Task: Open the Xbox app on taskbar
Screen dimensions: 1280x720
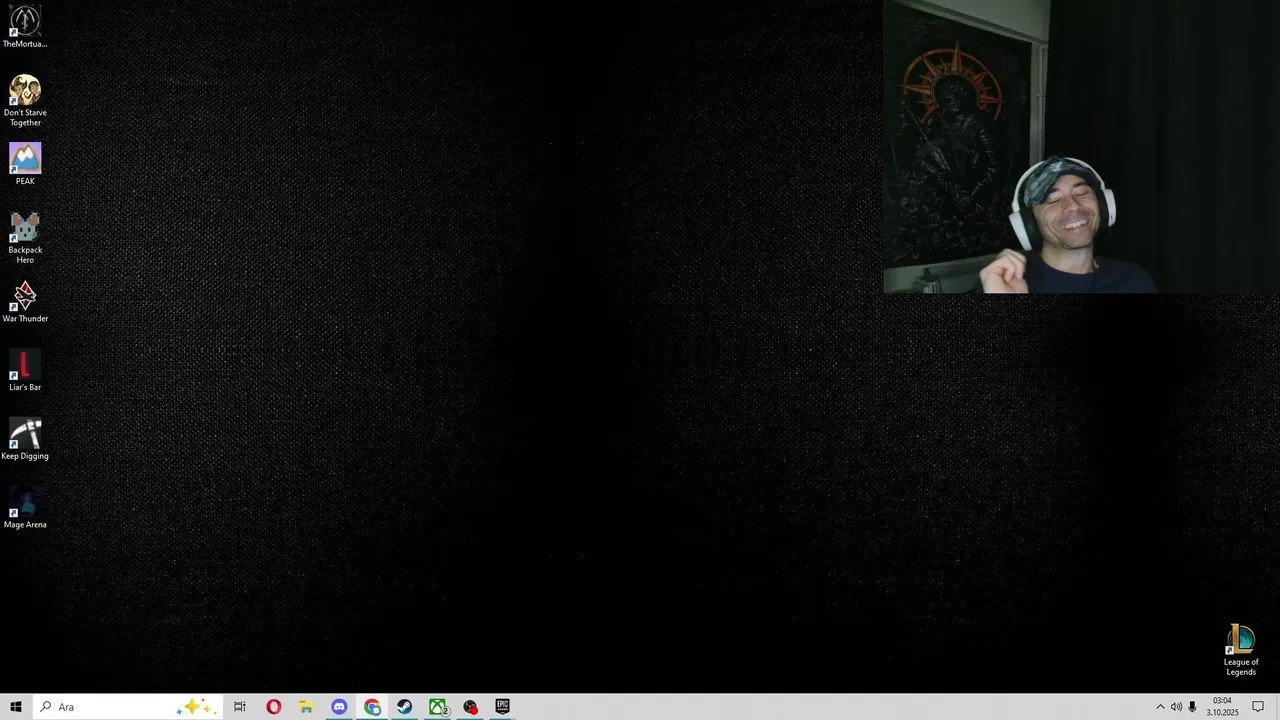Action: pyautogui.click(x=438, y=707)
